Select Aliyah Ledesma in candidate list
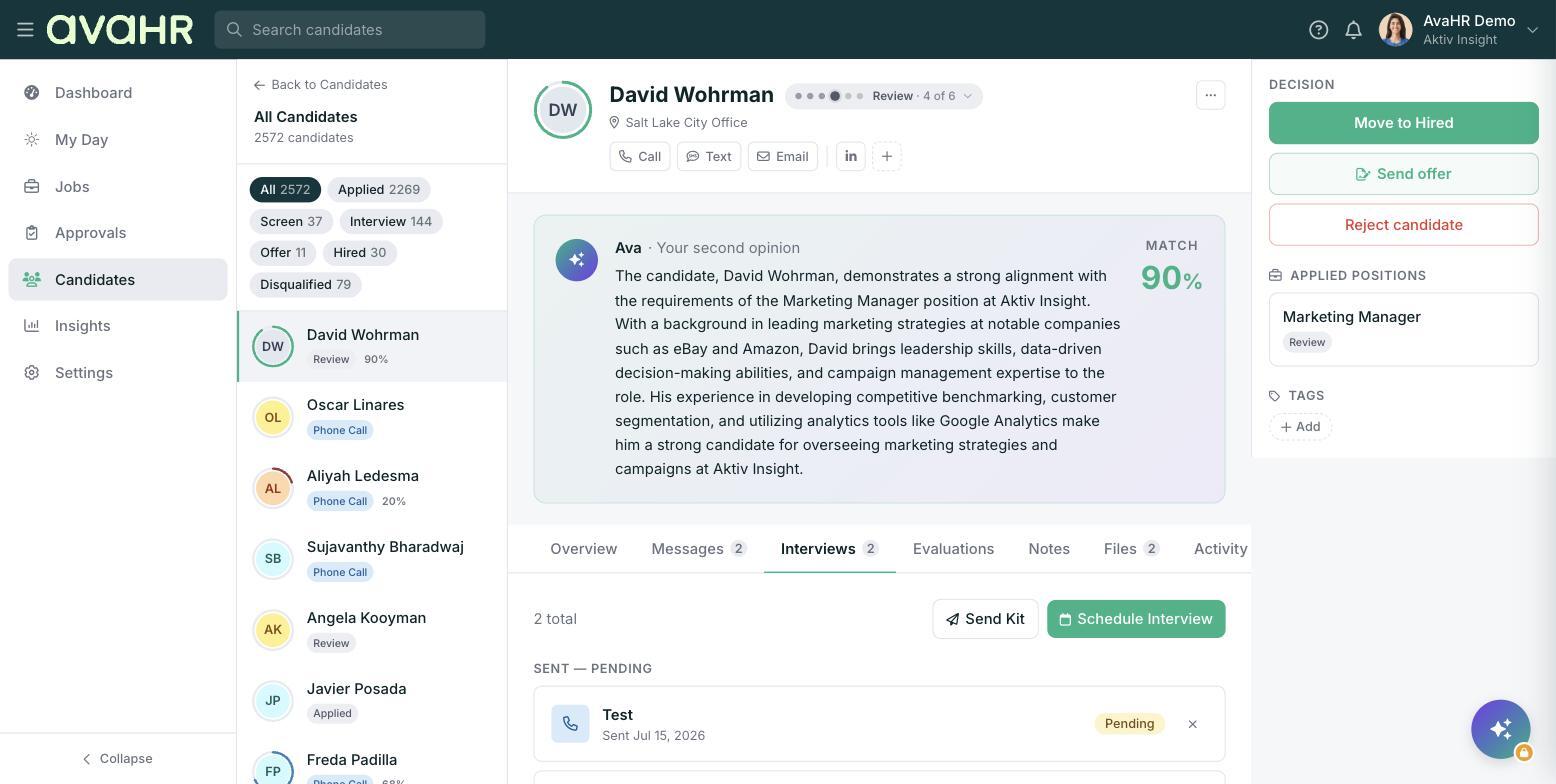This screenshot has height=784, width=1556. click(x=372, y=488)
